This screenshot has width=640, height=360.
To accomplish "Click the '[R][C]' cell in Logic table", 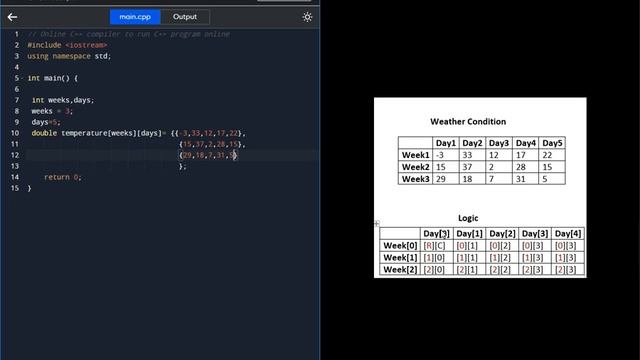I will 436,246.
